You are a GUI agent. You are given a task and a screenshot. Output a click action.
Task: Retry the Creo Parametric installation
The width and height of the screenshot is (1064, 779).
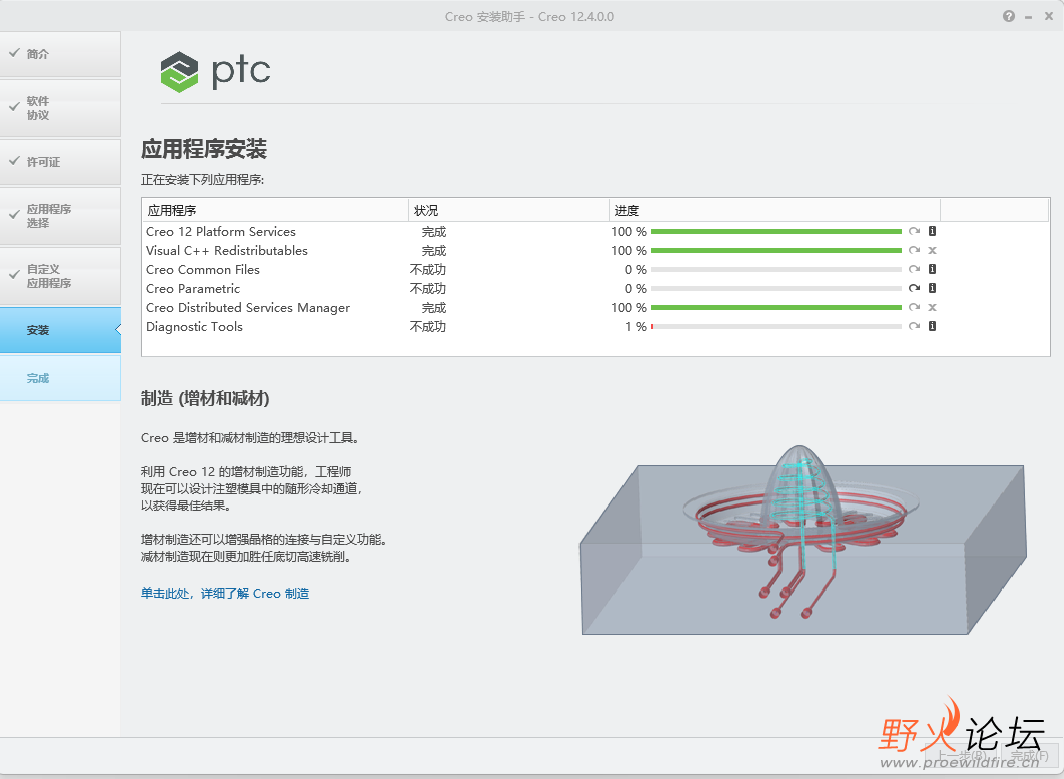[x=914, y=288]
